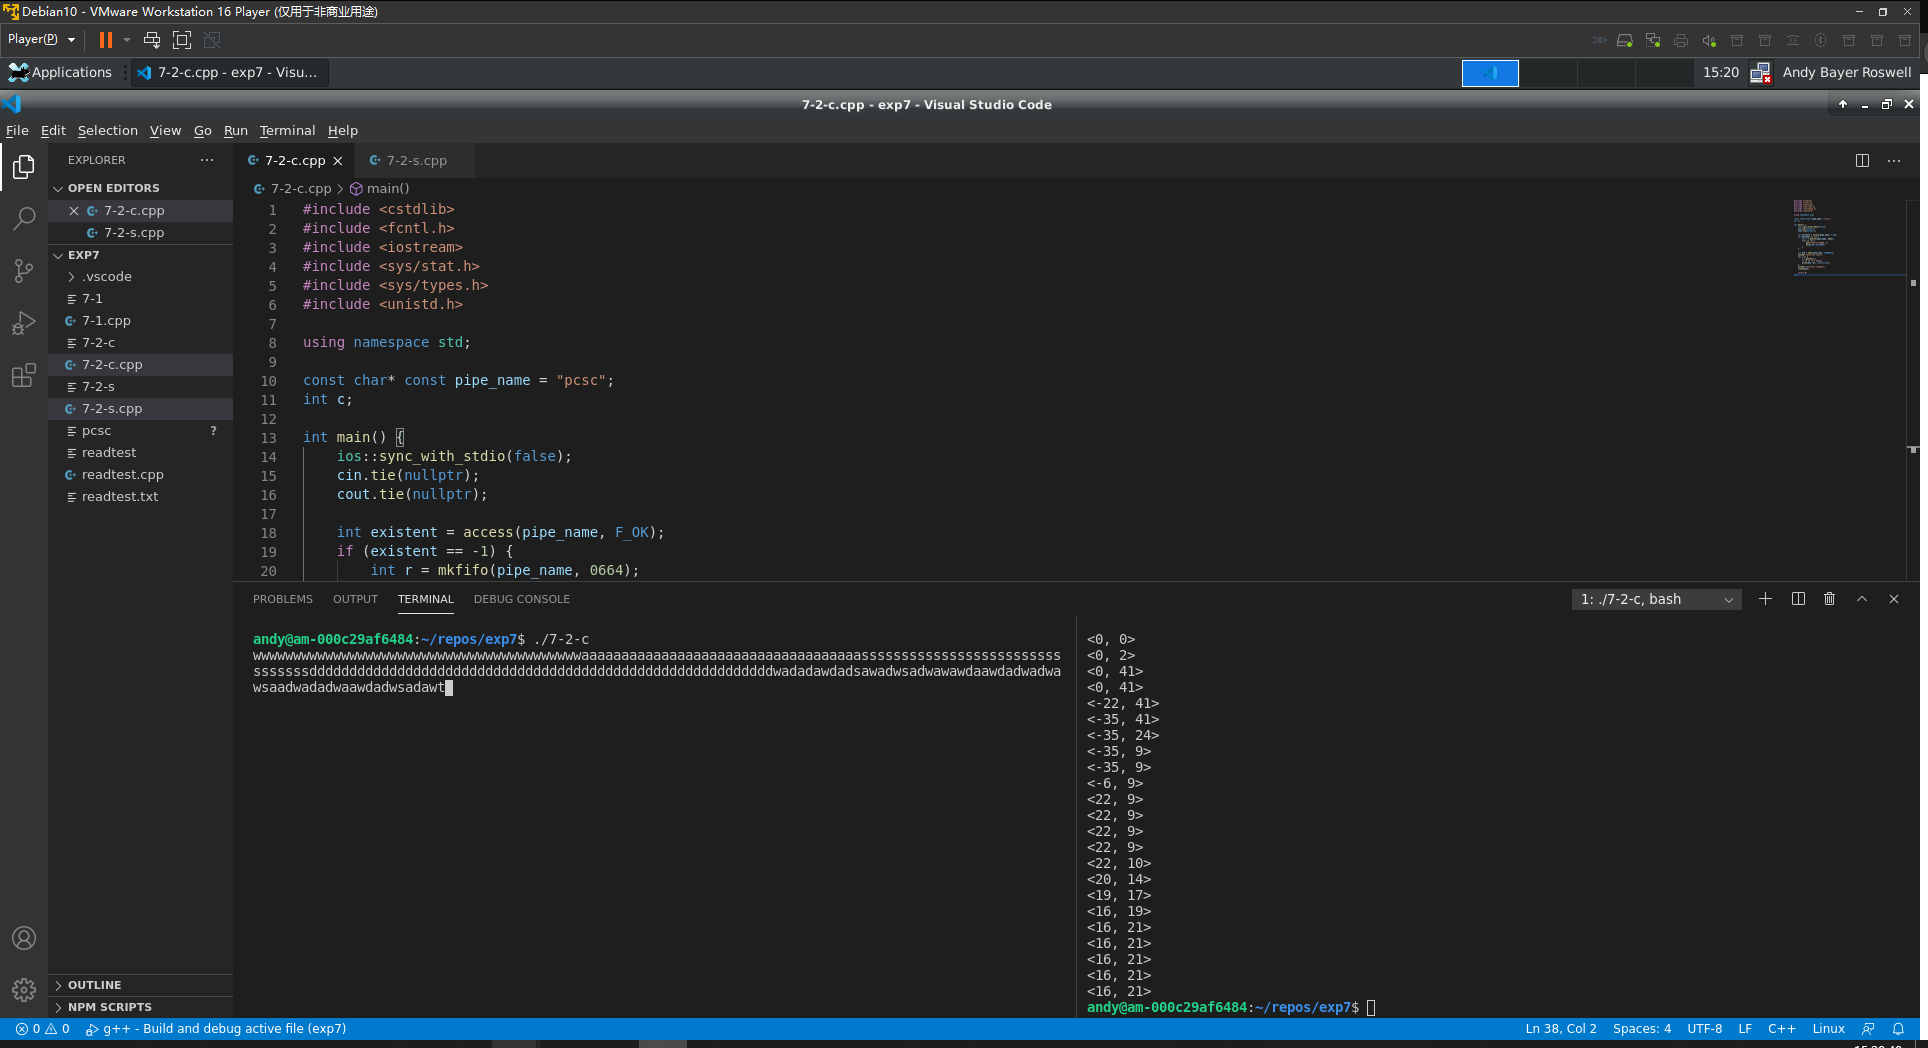The width and height of the screenshot is (1928, 1048).
Task: Send Ctrl+Alt+Del to virtual machine
Action: [x=152, y=40]
